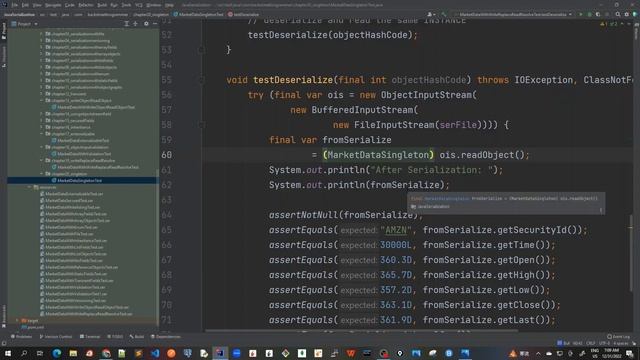Launch Microsoft Edge from taskbar

[x=56, y=353]
